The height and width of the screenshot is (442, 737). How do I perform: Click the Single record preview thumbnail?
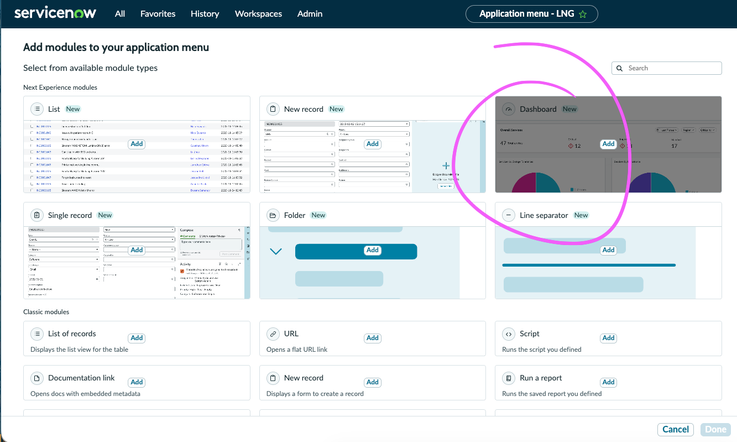click(137, 262)
